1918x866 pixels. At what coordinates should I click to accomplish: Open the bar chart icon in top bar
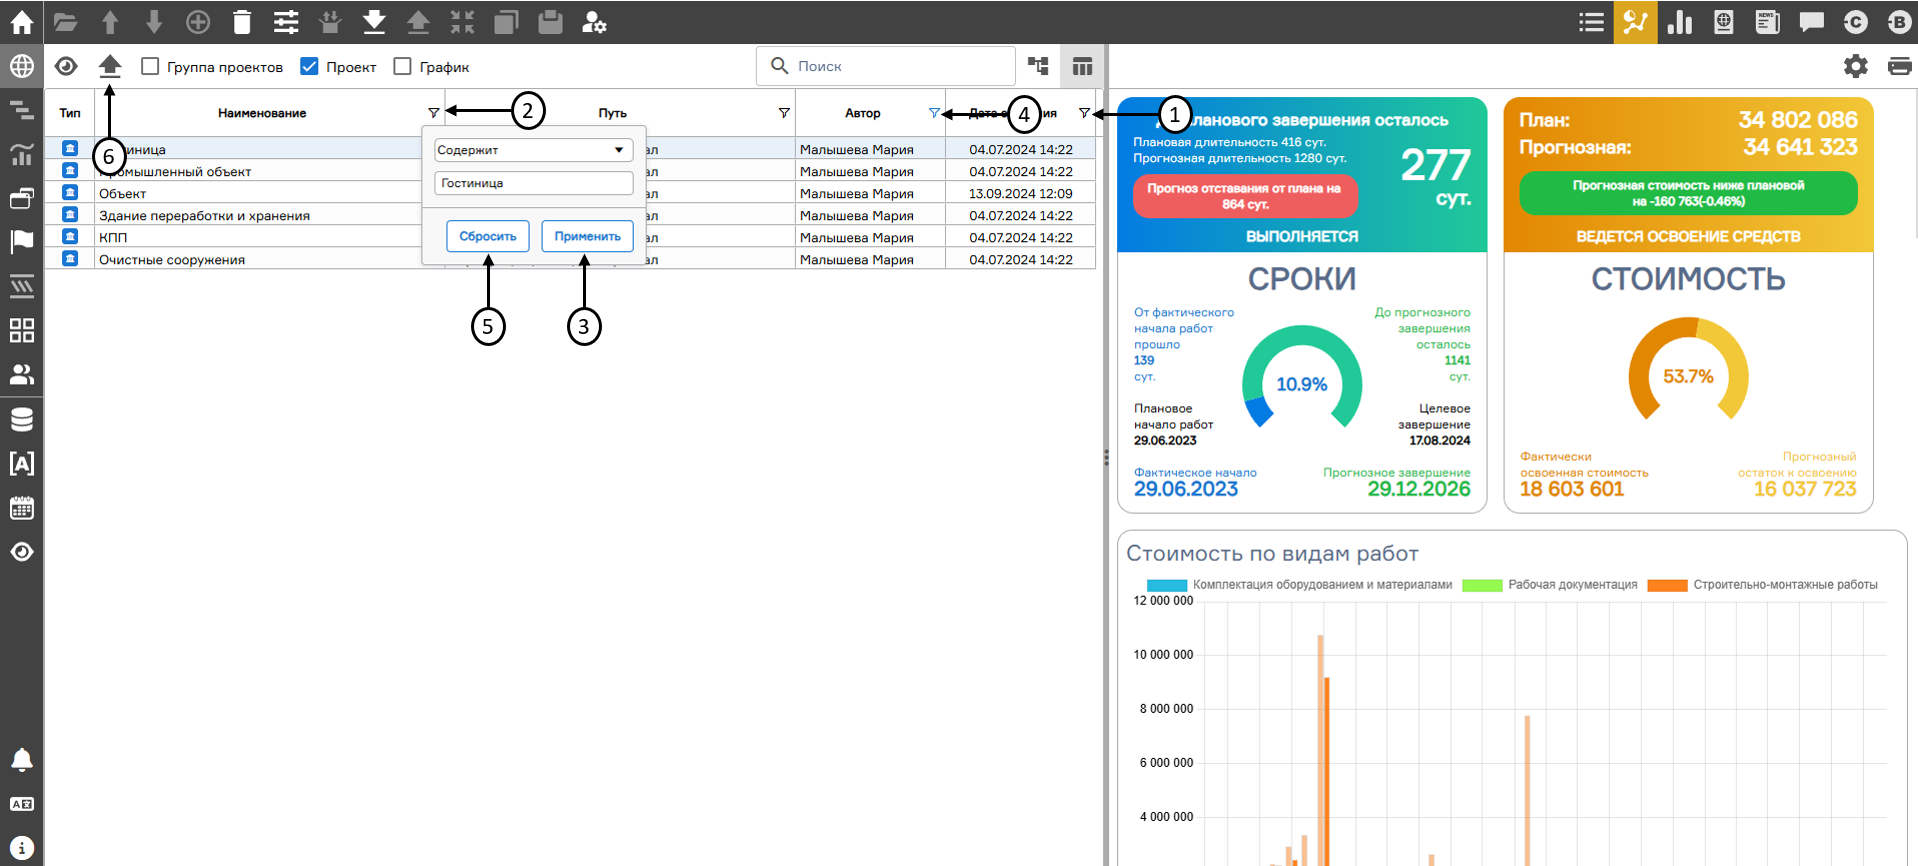(x=1680, y=22)
